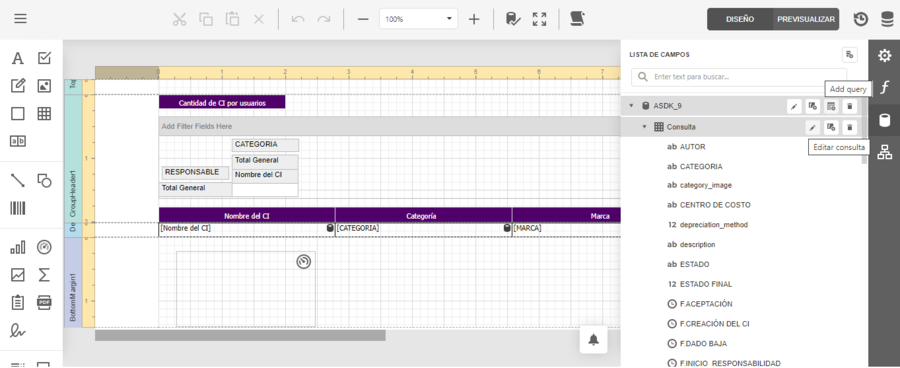Click the field list search box
Screen dimensions: 900x368
coord(739,77)
